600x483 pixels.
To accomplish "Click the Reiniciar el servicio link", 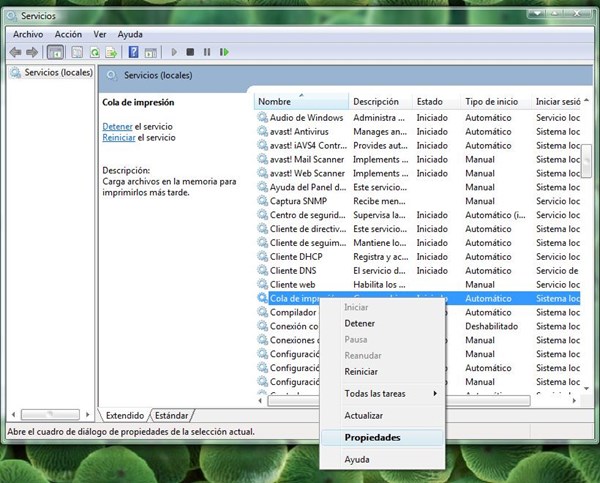I will coord(118,138).
